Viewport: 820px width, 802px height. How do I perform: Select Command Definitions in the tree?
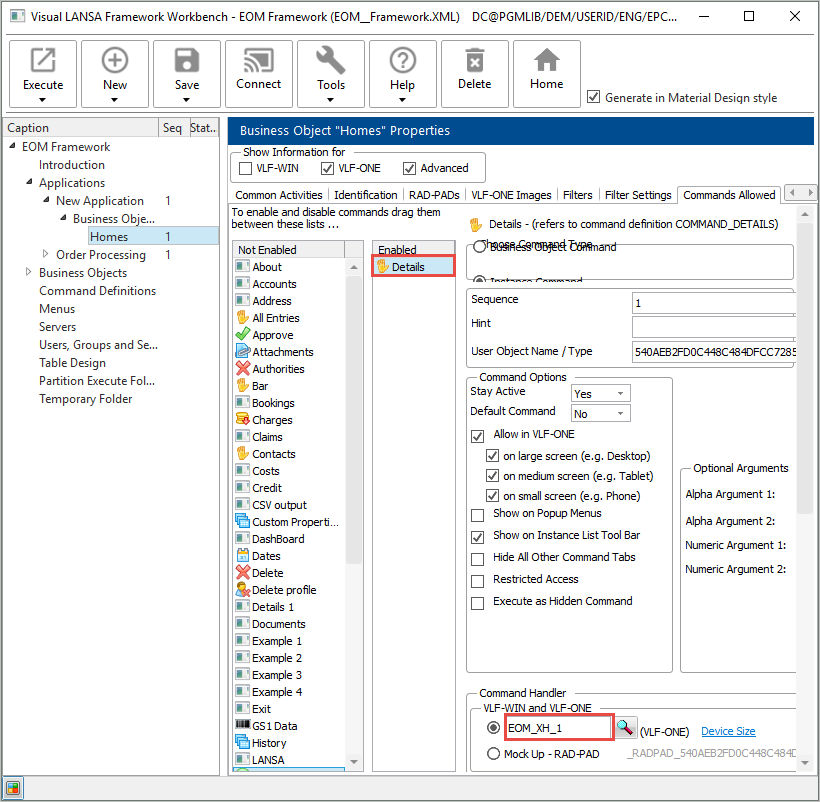point(97,291)
